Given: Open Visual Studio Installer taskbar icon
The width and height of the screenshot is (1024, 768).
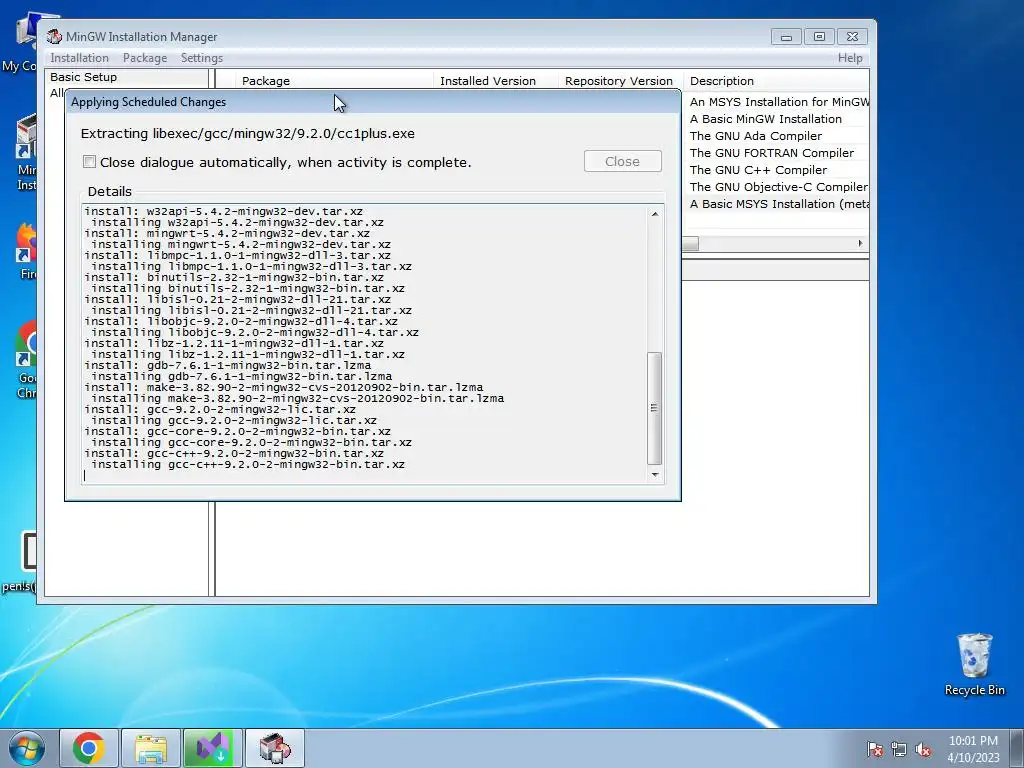Looking at the screenshot, I should (213, 748).
